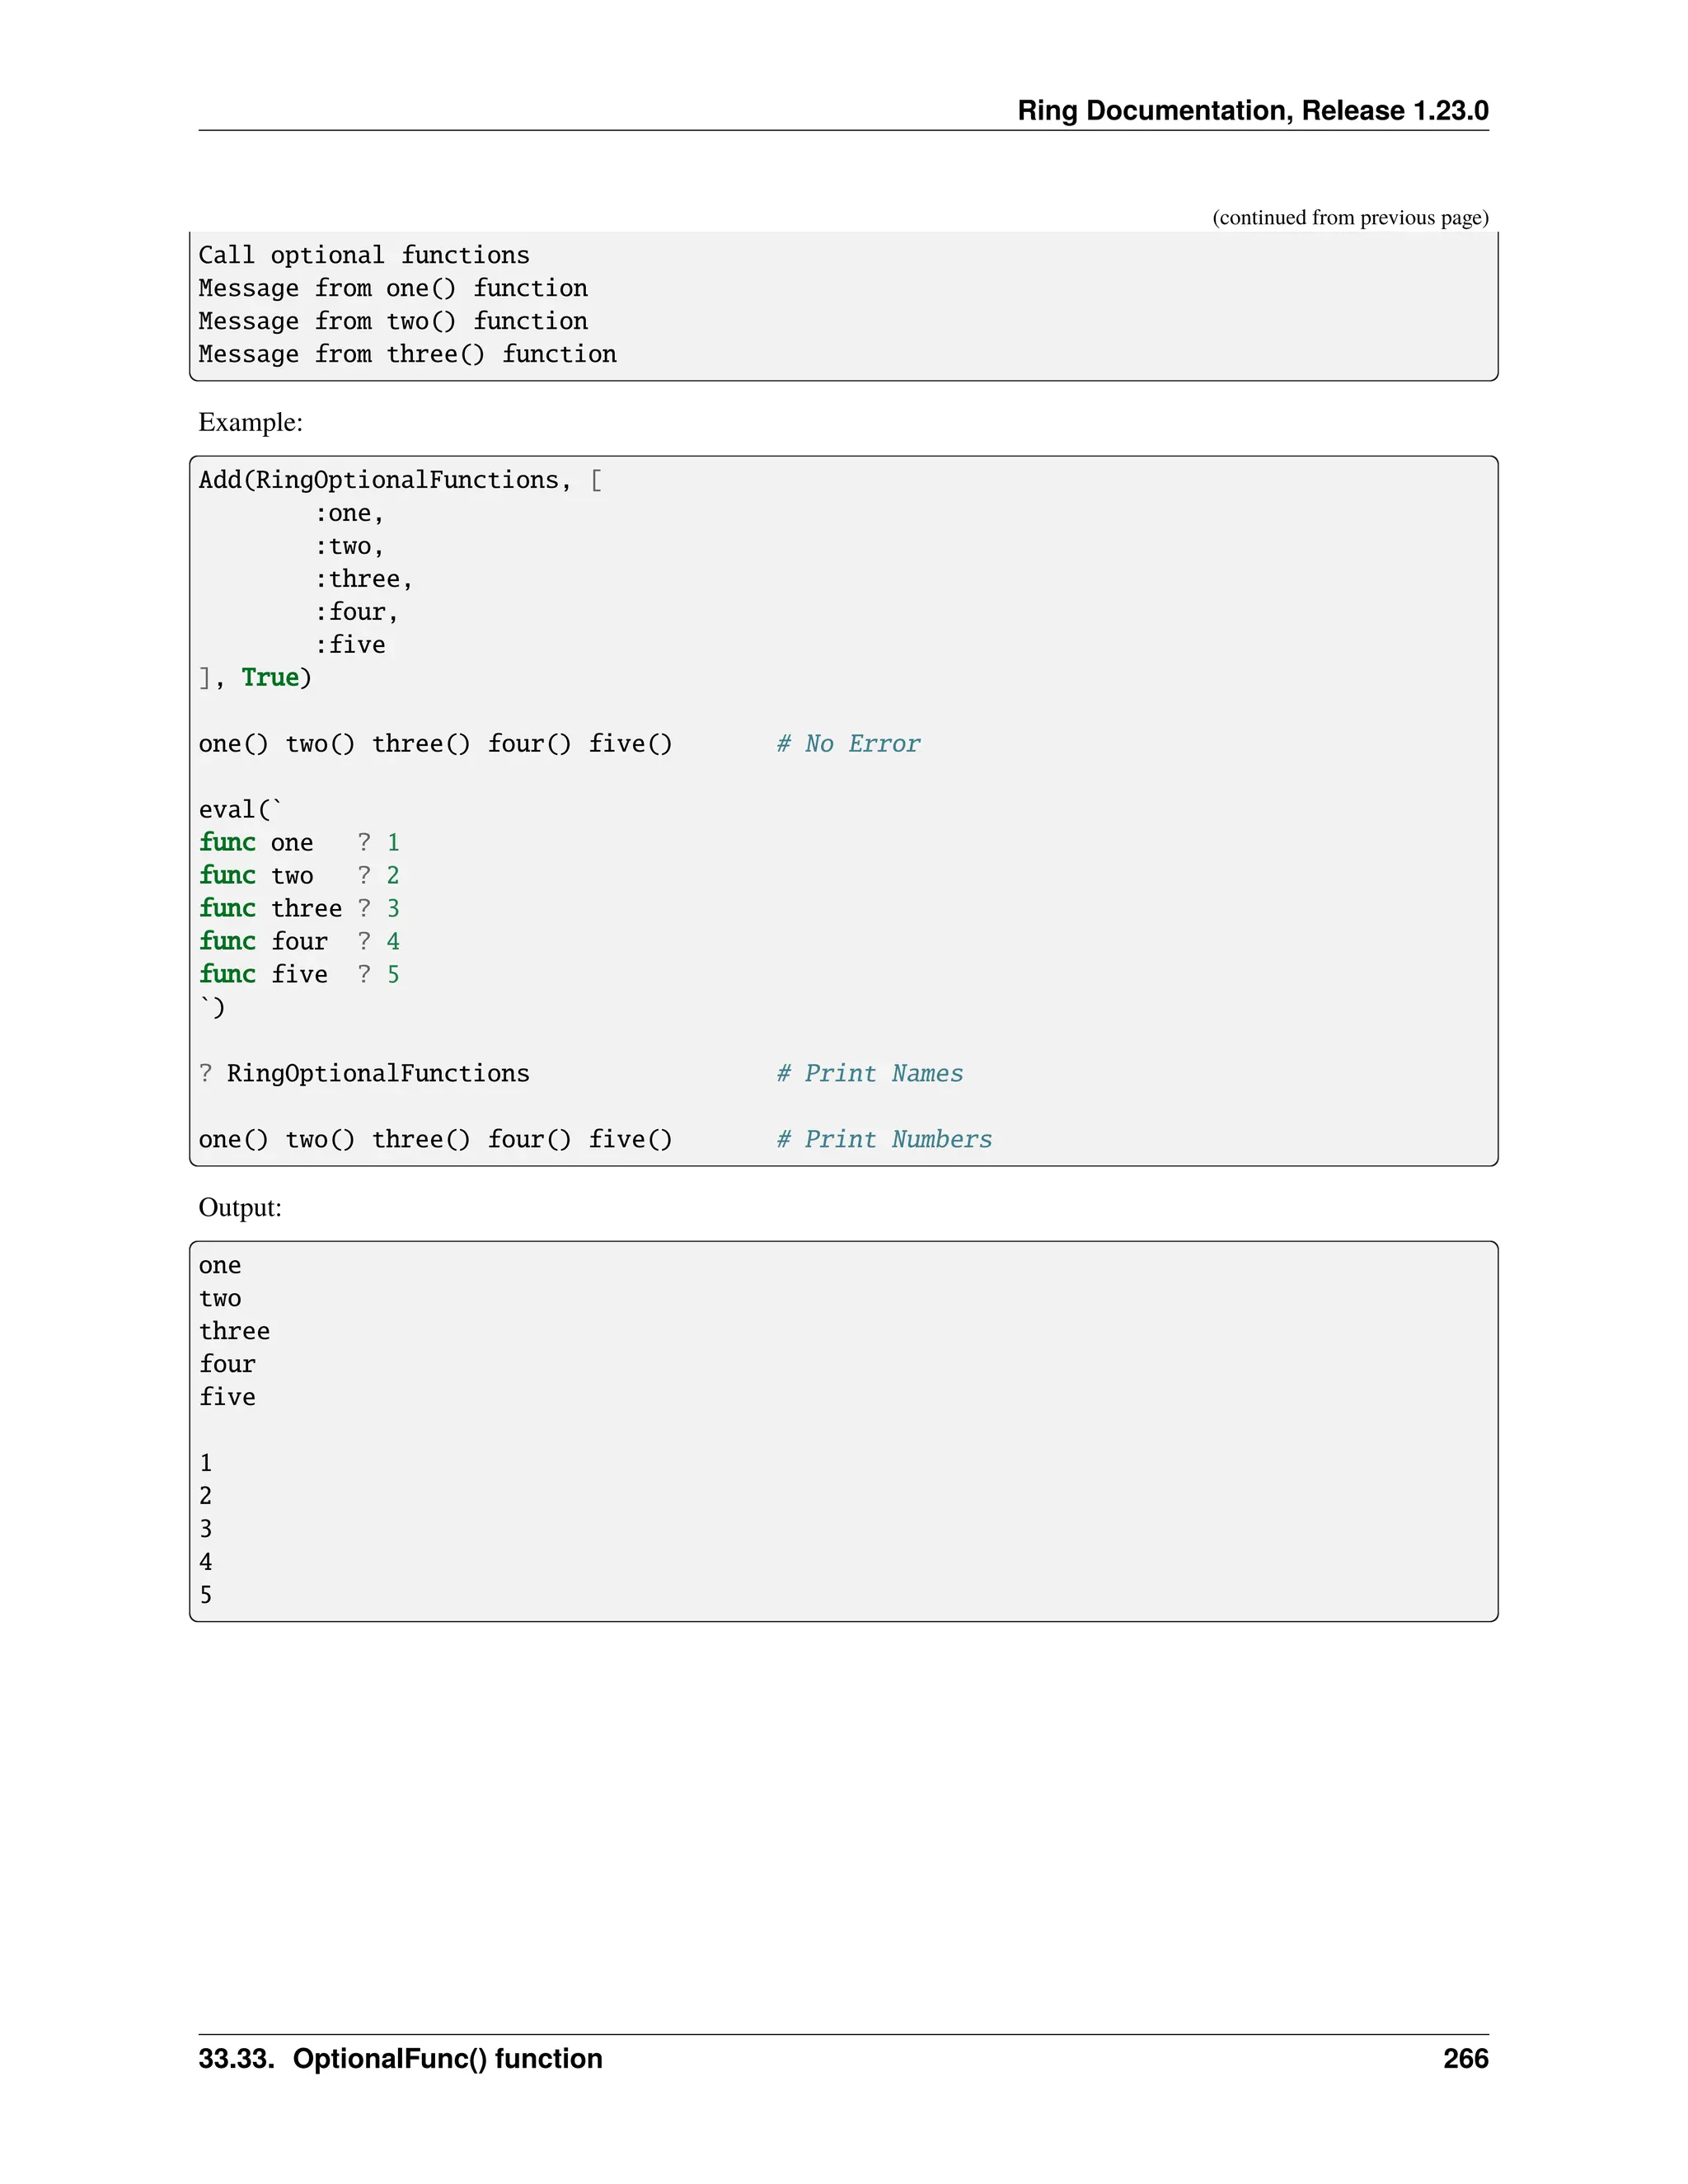Viewport: 1688px width, 2184px height.
Task: Click the line 'Call optional functions'
Action: coord(364,255)
